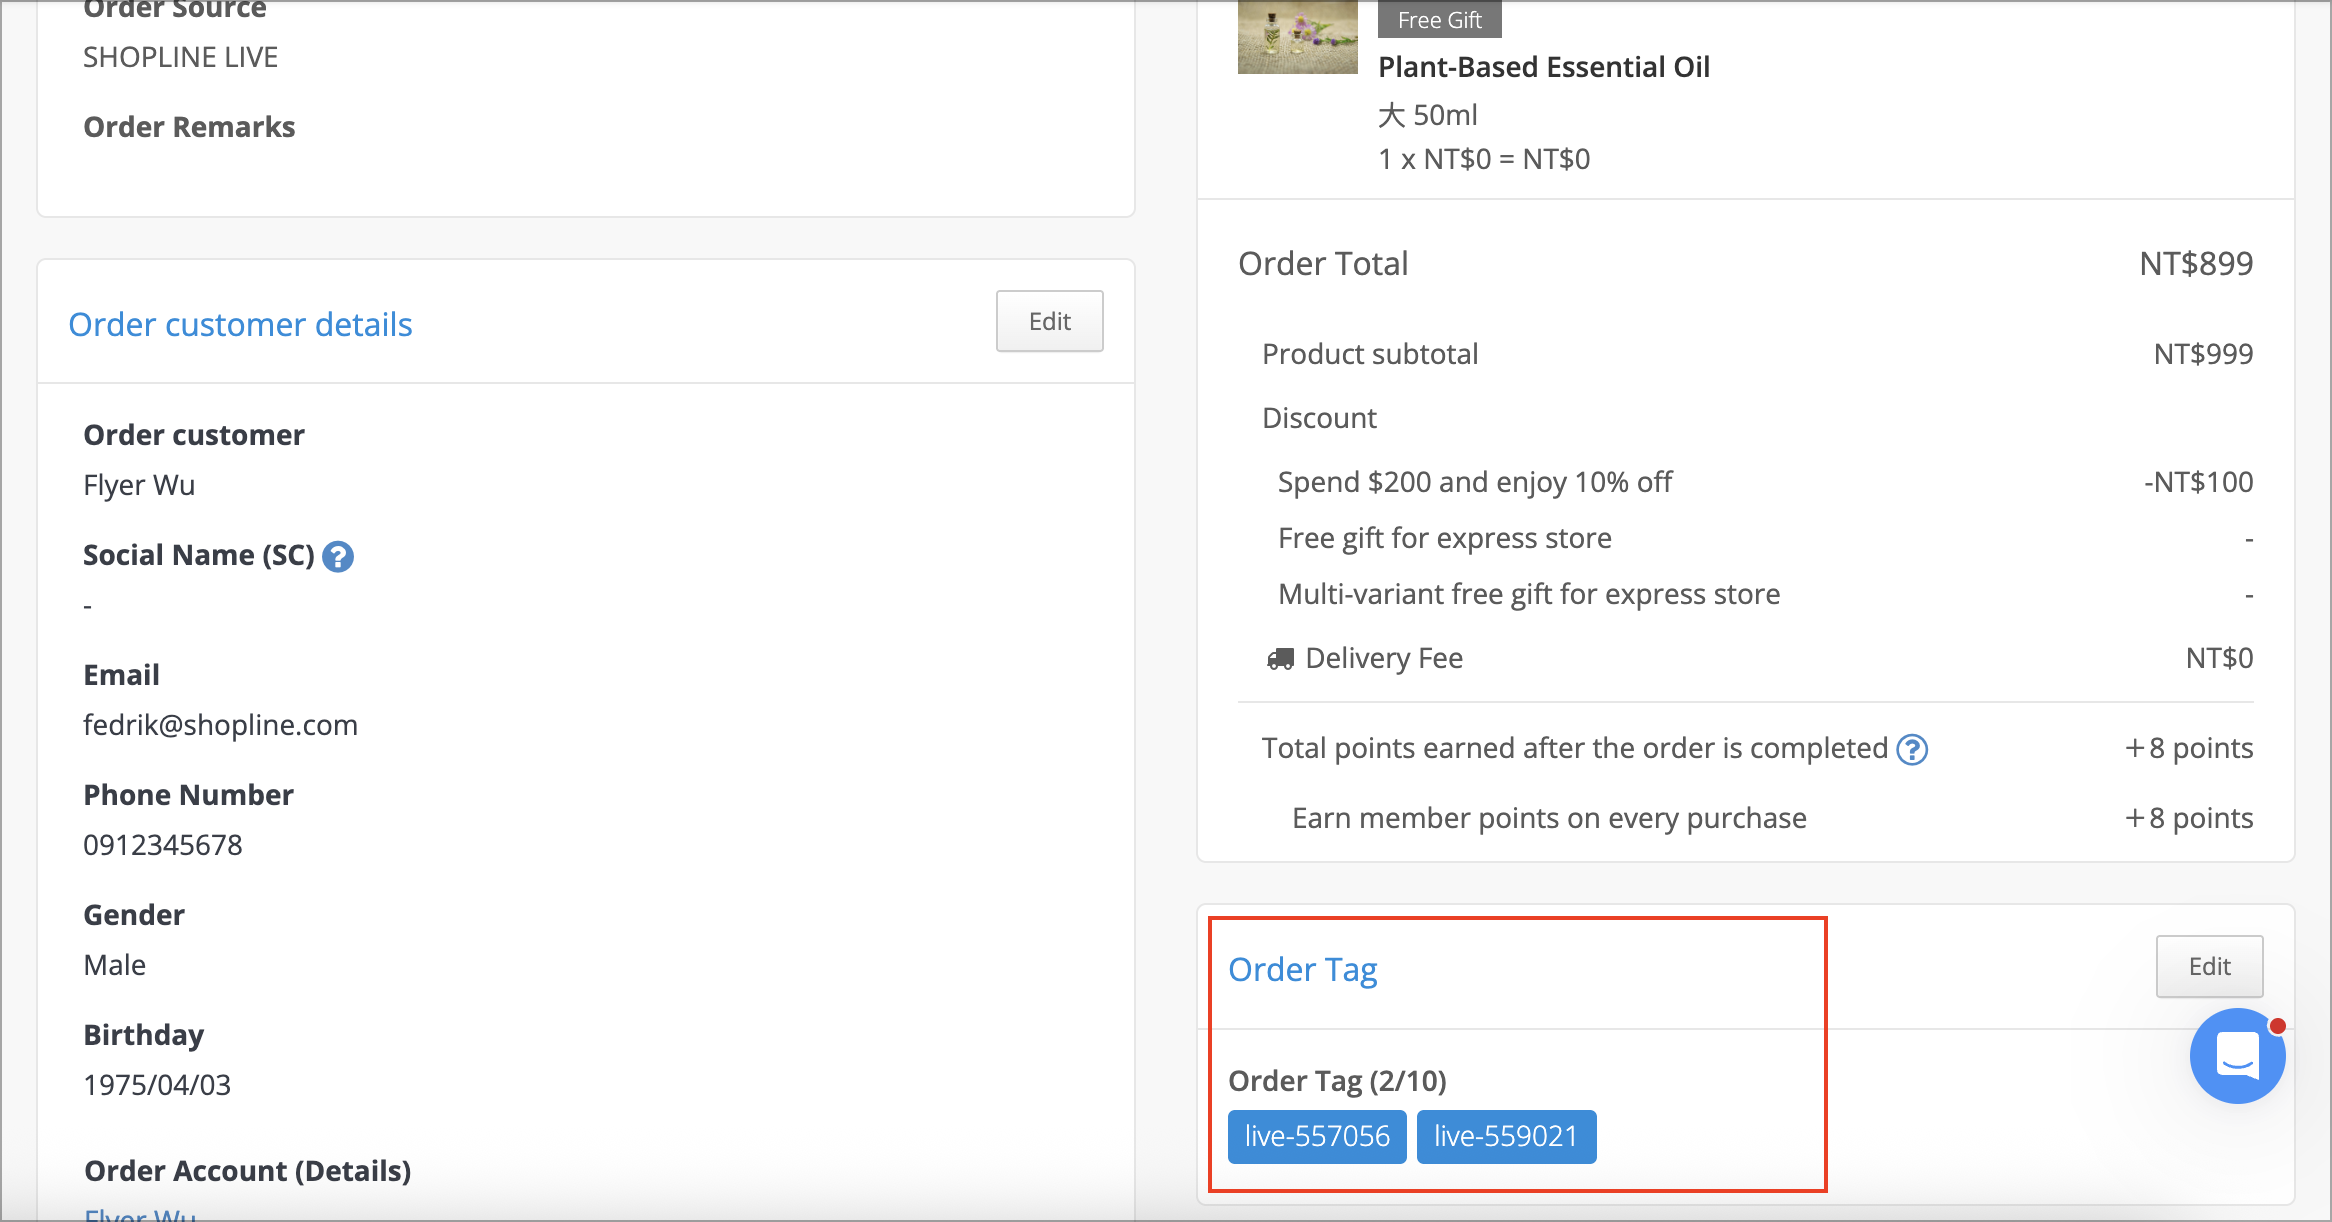The height and width of the screenshot is (1222, 2332).
Task: Click the Social Name (SC) help icon
Action: (x=338, y=557)
